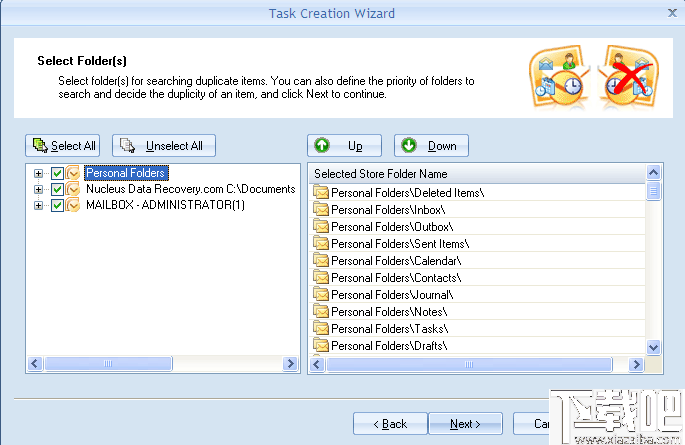
Task: Select 'Personal Folders\Sent Items\' row
Action: [477, 244]
